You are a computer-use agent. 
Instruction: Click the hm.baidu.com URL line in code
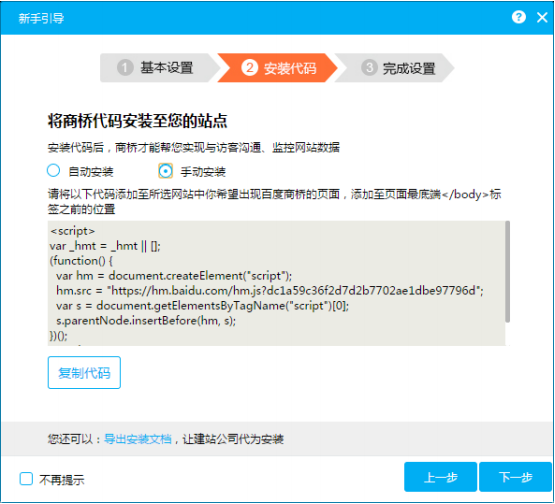[x=270, y=291]
